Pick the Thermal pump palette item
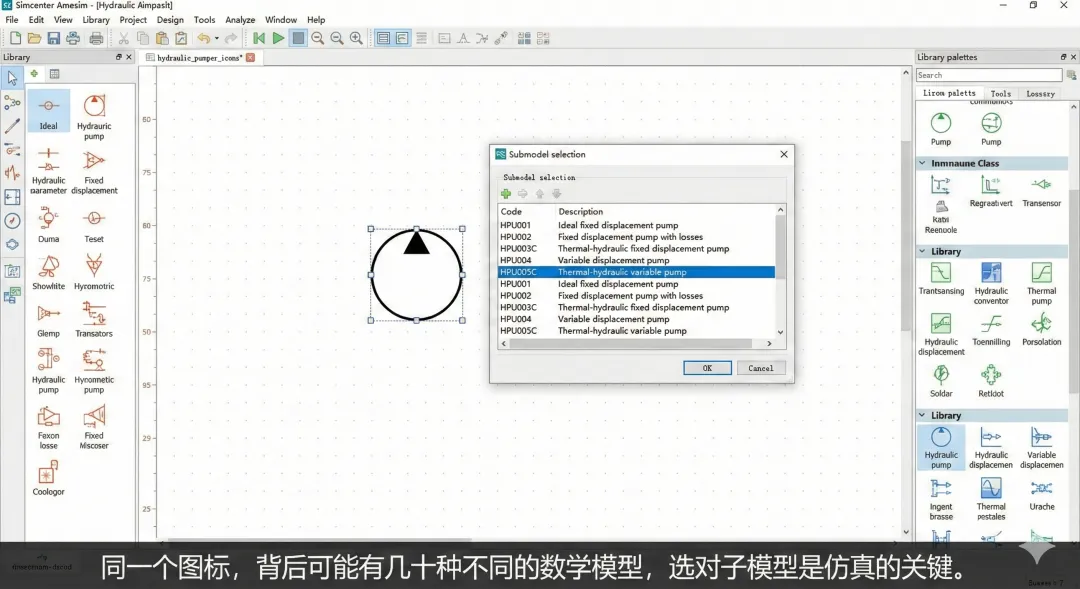This screenshot has width=1080, height=589. pos(1041,283)
